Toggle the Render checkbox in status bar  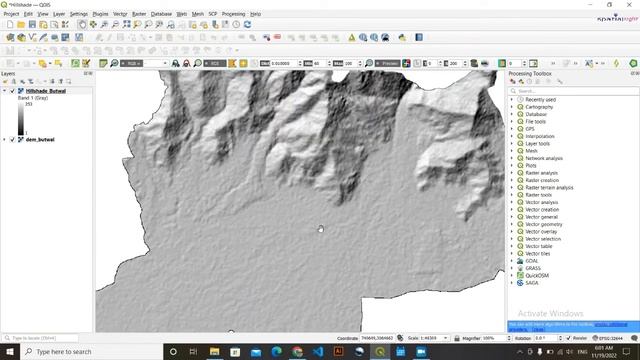coord(569,338)
